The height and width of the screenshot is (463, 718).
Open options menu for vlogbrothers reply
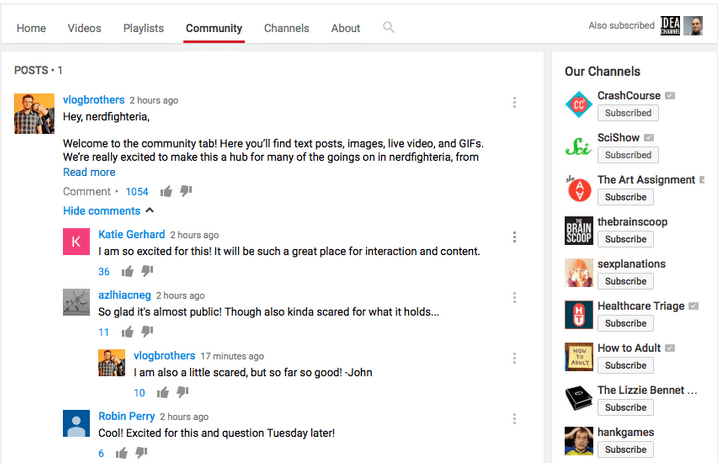514,358
